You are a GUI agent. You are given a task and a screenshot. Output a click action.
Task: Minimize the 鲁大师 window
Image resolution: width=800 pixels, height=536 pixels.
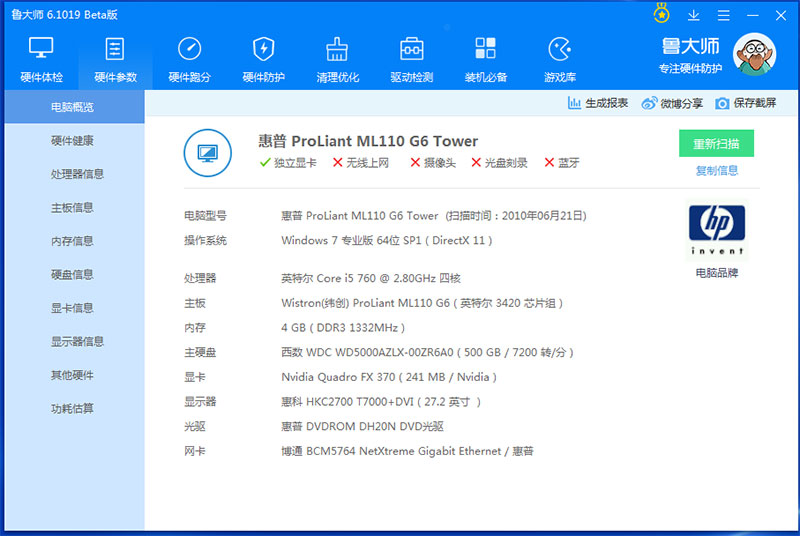753,15
